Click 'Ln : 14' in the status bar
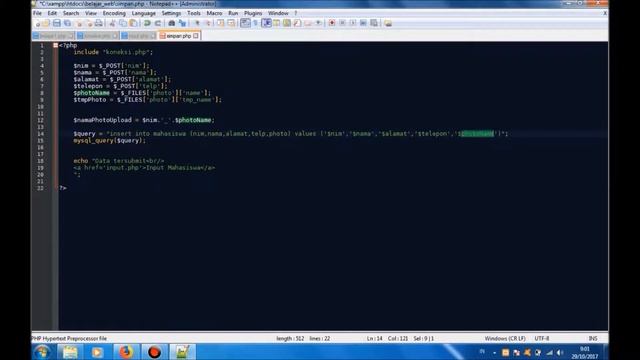The width and height of the screenshot is (640, 360). [x=374, y=338]
